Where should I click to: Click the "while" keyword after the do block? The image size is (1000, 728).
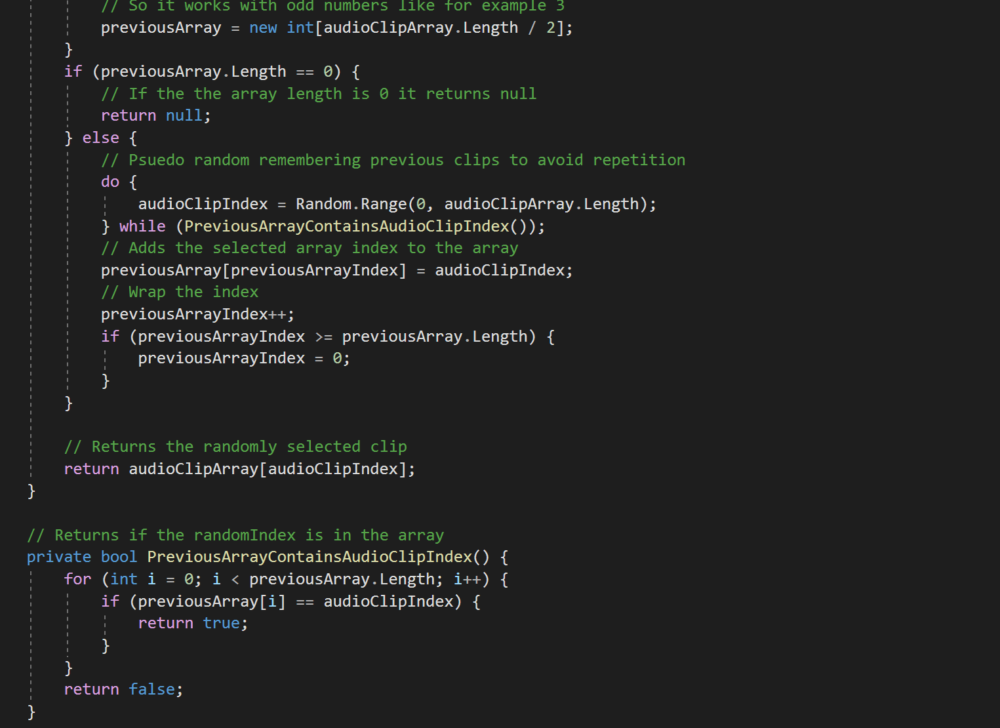coord(142,226)
